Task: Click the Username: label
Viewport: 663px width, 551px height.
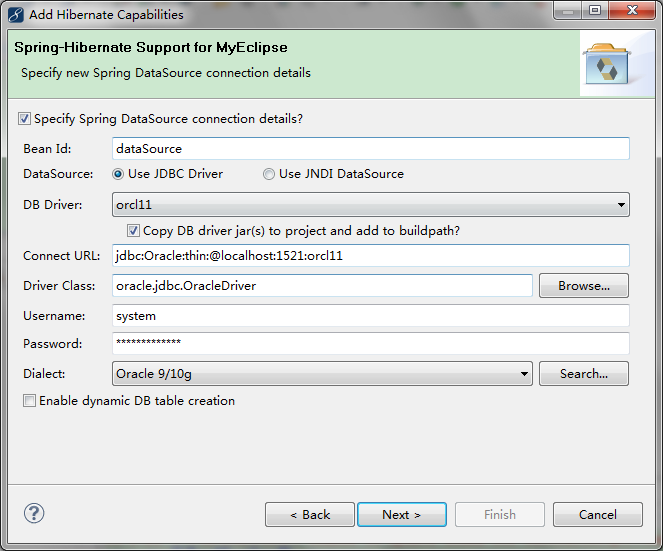Action: [54, 316]
